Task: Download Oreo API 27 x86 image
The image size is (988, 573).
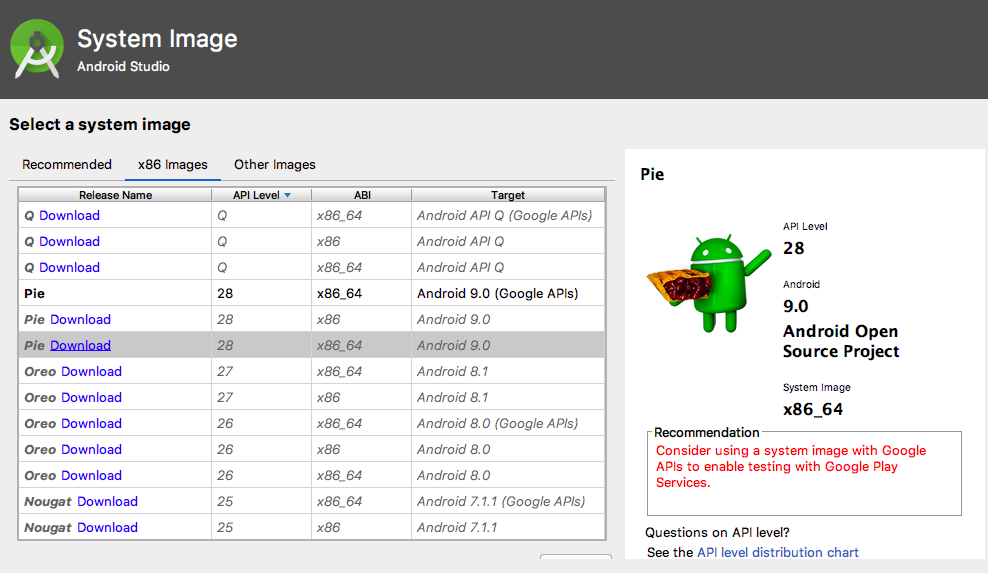Action: pos(91,398)
